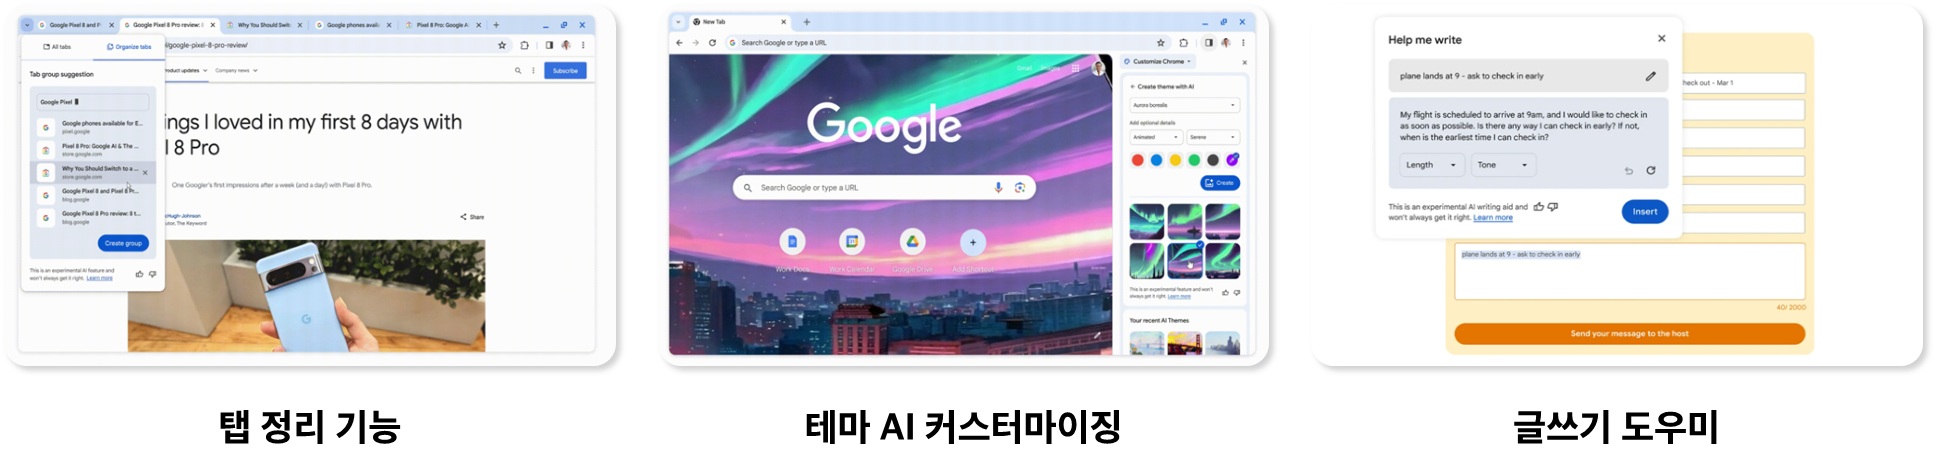Click 'Create' theme button
1936x475 pixels.
1220,183
